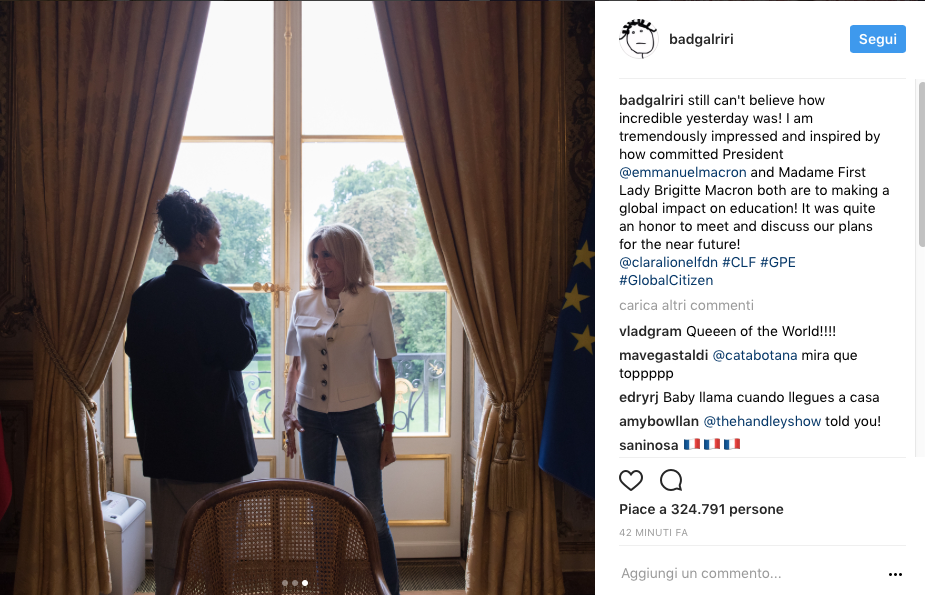Viewport: 925px width, 595px height.
Task: Open badgalriri's profile avatar
Action: click(638, 39)
